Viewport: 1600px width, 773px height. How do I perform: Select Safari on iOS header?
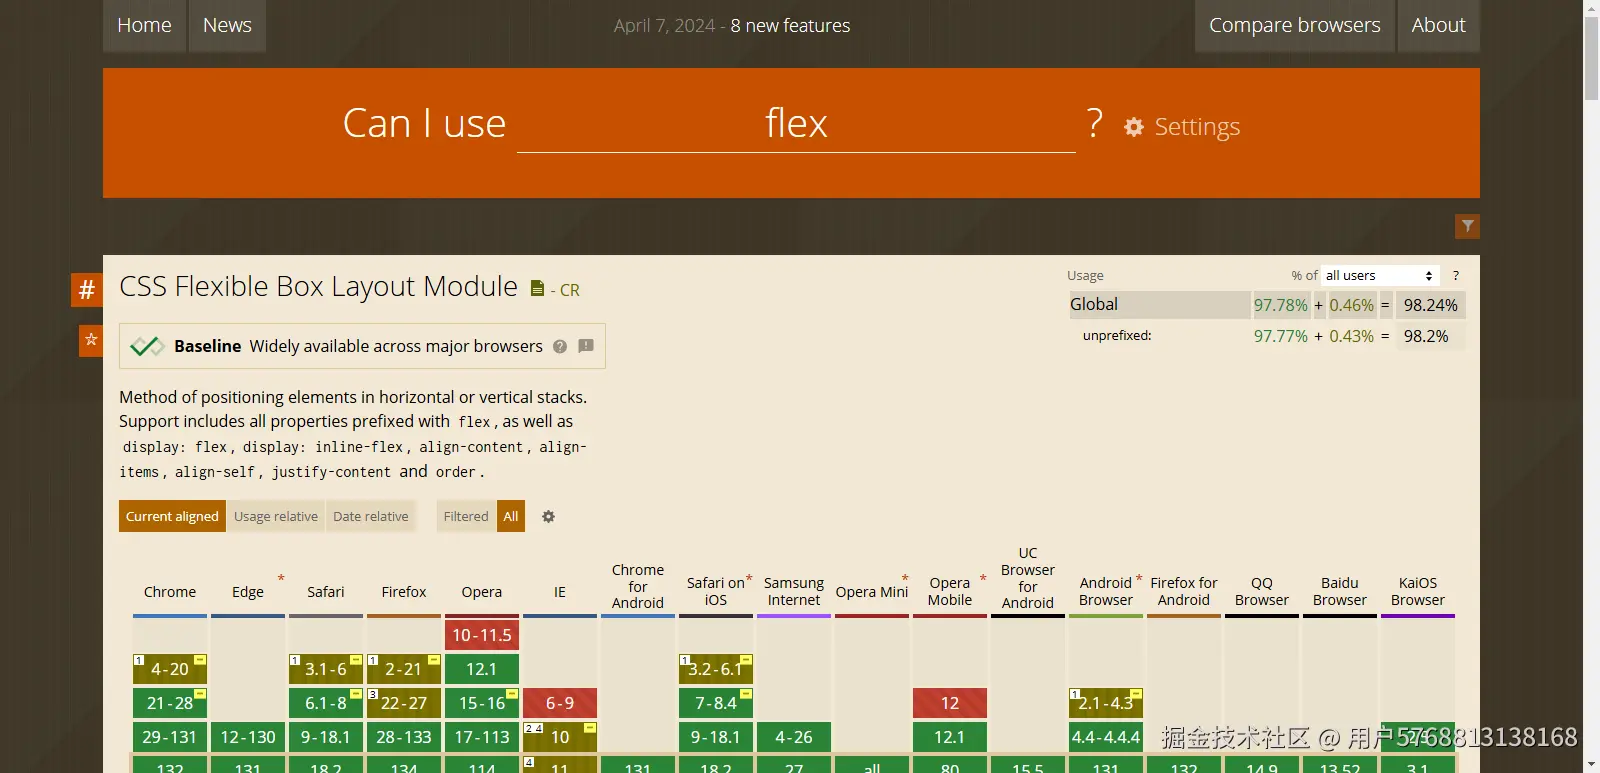[716, 591]
